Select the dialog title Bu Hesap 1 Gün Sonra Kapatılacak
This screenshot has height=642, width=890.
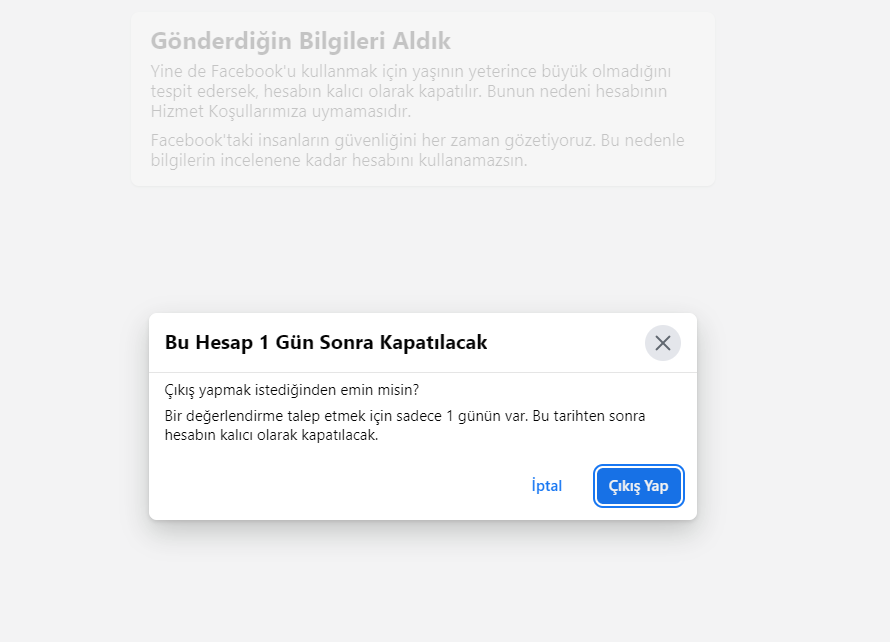[x=326, y=342]
